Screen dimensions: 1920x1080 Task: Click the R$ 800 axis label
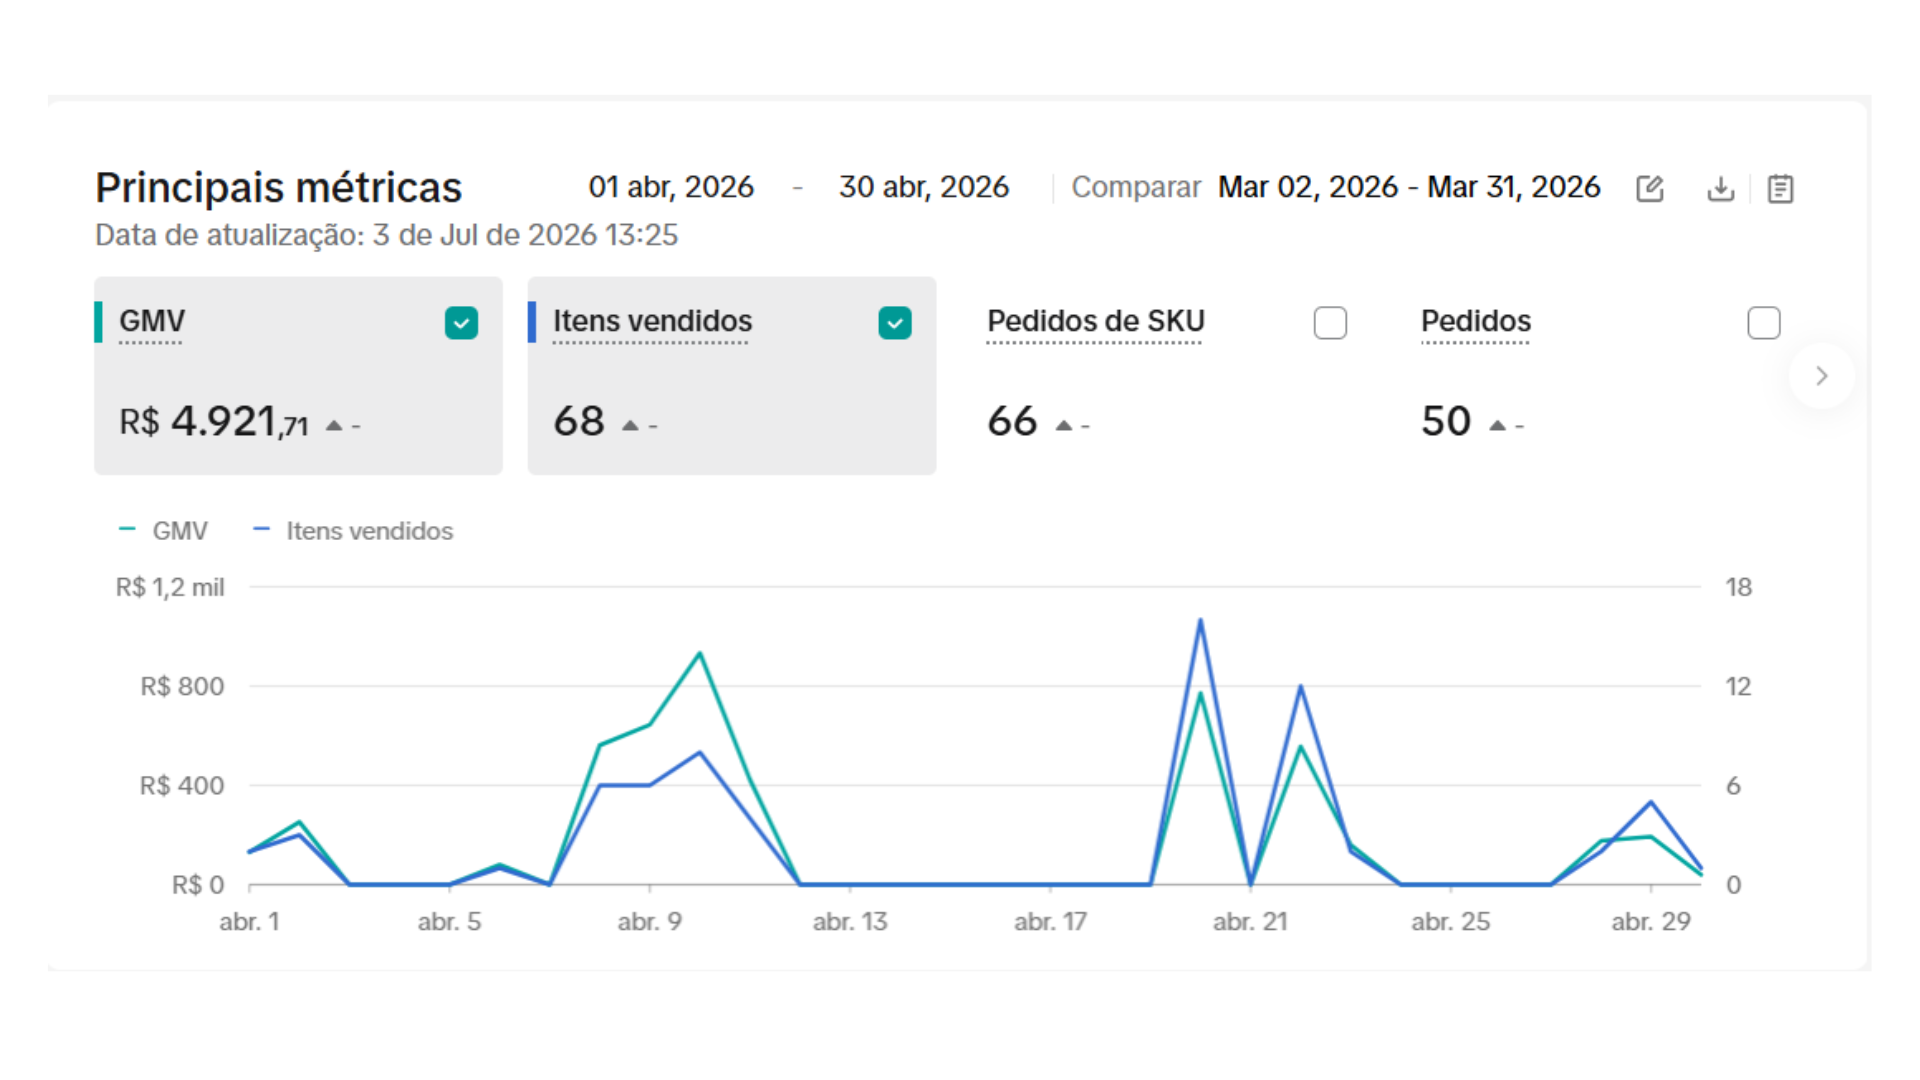(182, 686)
